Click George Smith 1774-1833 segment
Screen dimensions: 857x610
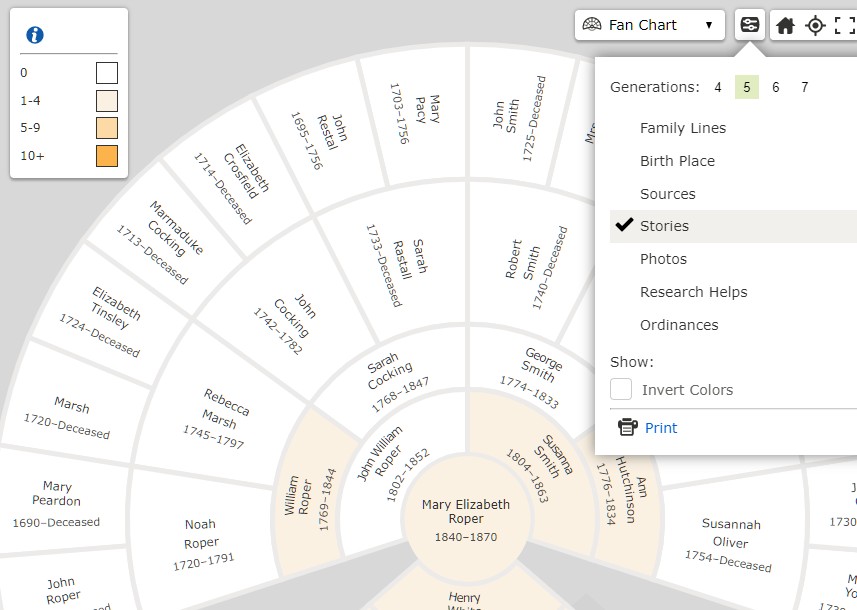533,377
